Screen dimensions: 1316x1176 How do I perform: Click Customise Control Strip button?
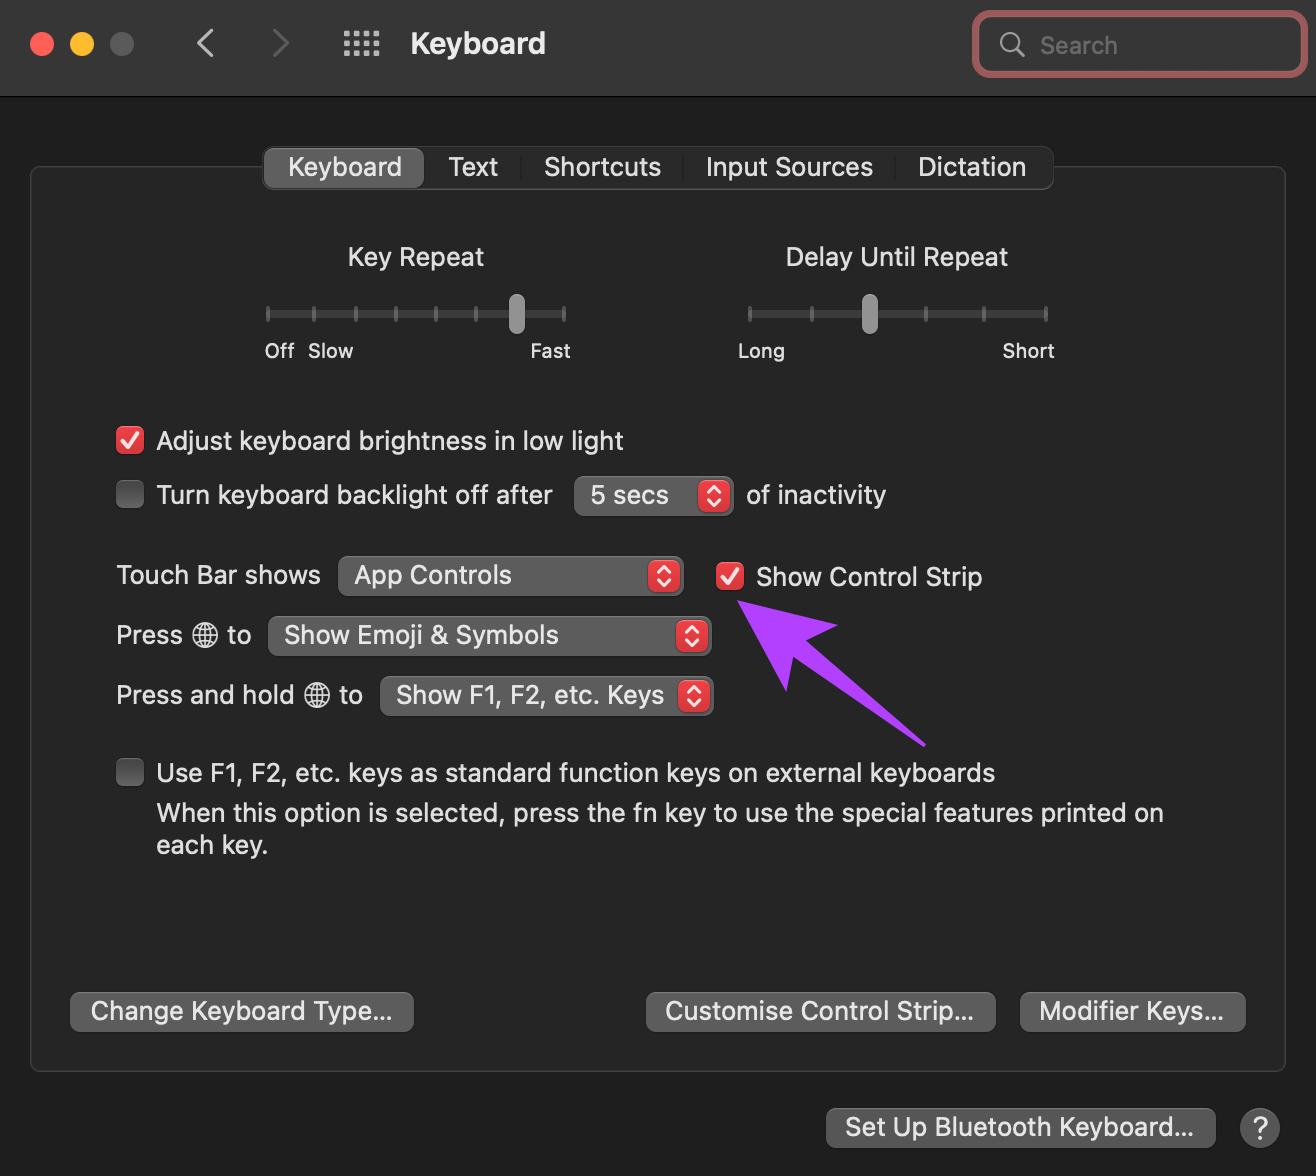point(820,1012)
